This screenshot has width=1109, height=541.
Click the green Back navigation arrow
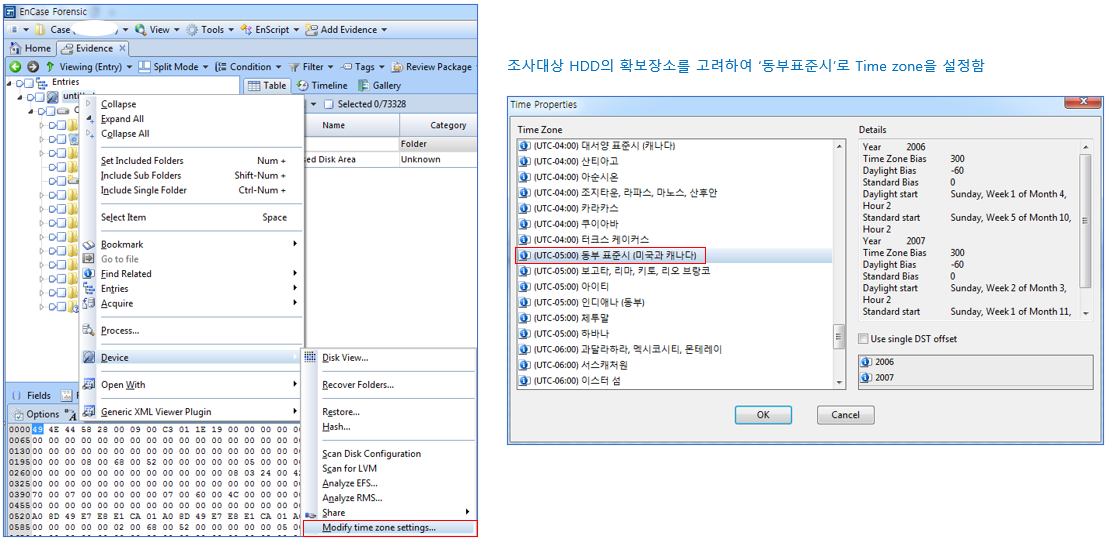(15, 66)
